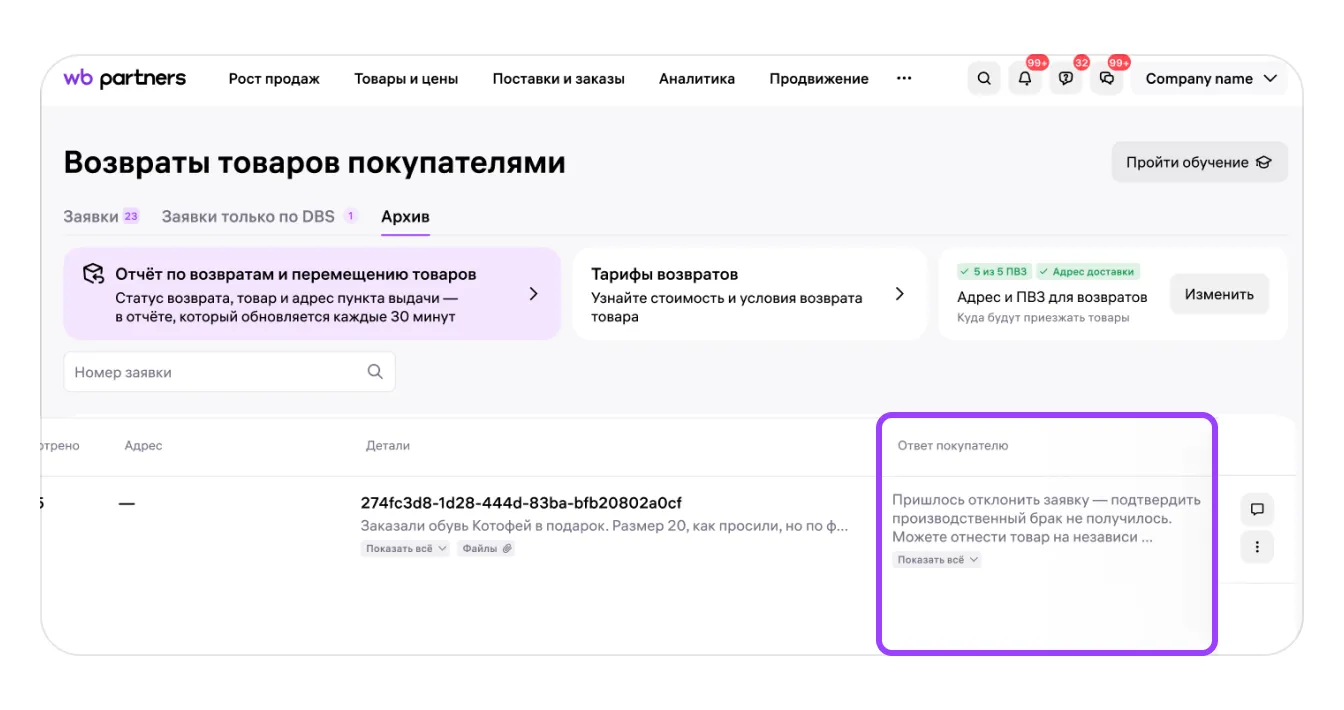Image resolution: width=1344 pixels, height=710 pixels.
Task: Switch to the Заявки tab
Action: [x=91, y=216]
